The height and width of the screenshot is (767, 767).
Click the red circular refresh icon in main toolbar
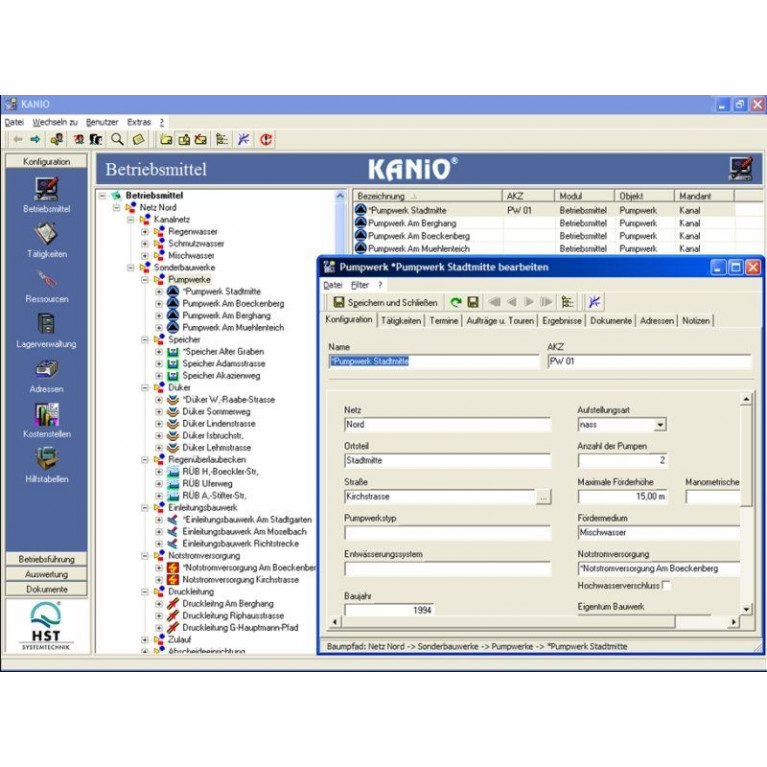tap(266, 139)
